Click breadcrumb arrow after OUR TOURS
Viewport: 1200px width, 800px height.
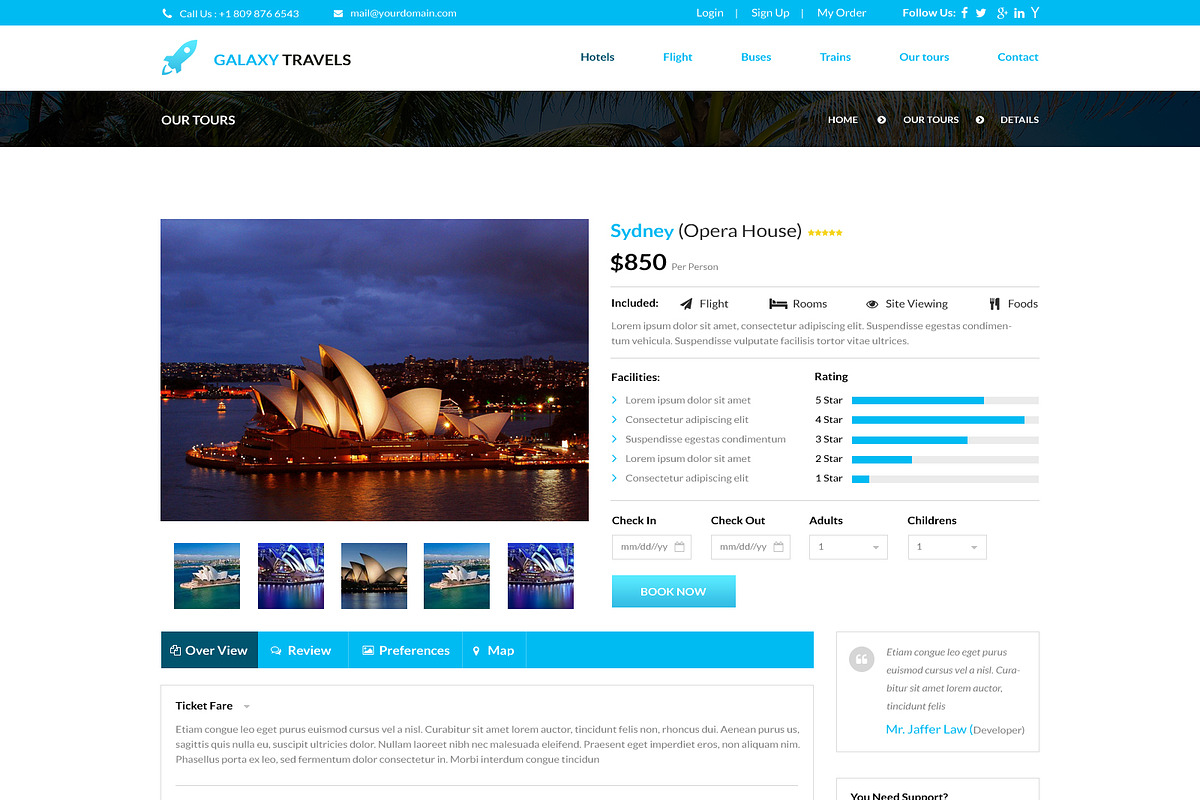[x=980, y=120]
